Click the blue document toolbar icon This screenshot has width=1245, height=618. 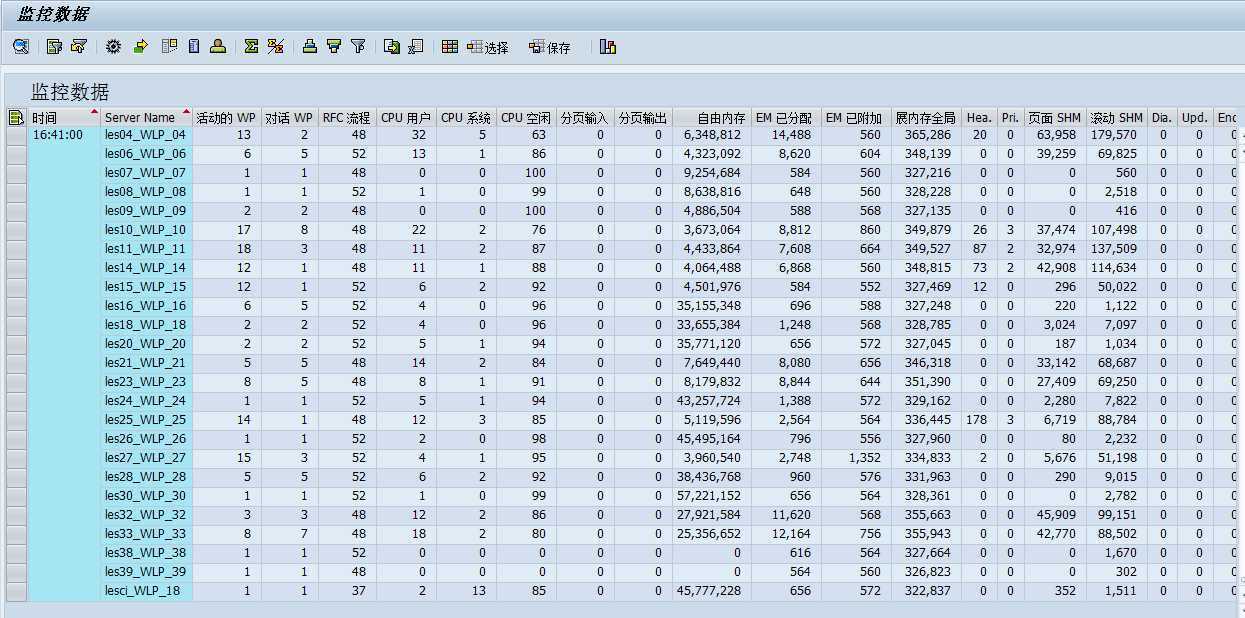point(194,46)
